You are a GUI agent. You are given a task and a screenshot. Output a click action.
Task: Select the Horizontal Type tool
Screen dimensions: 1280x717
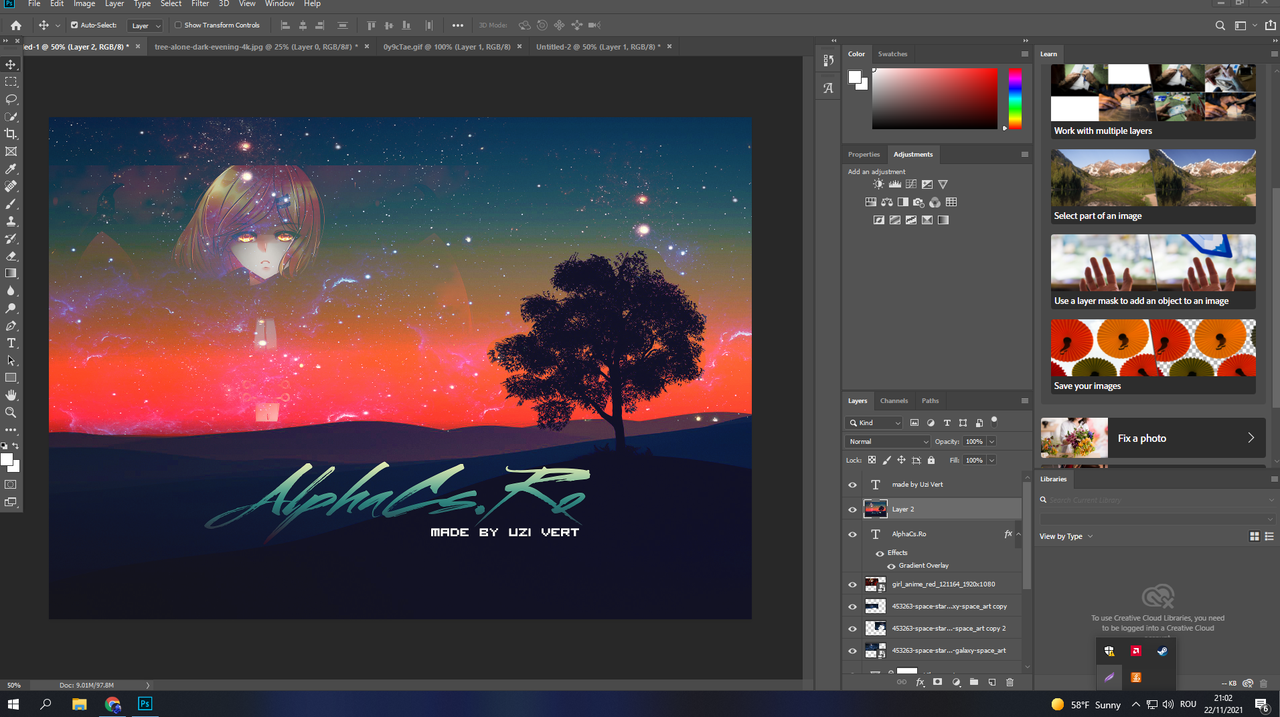tap(11, 343)
